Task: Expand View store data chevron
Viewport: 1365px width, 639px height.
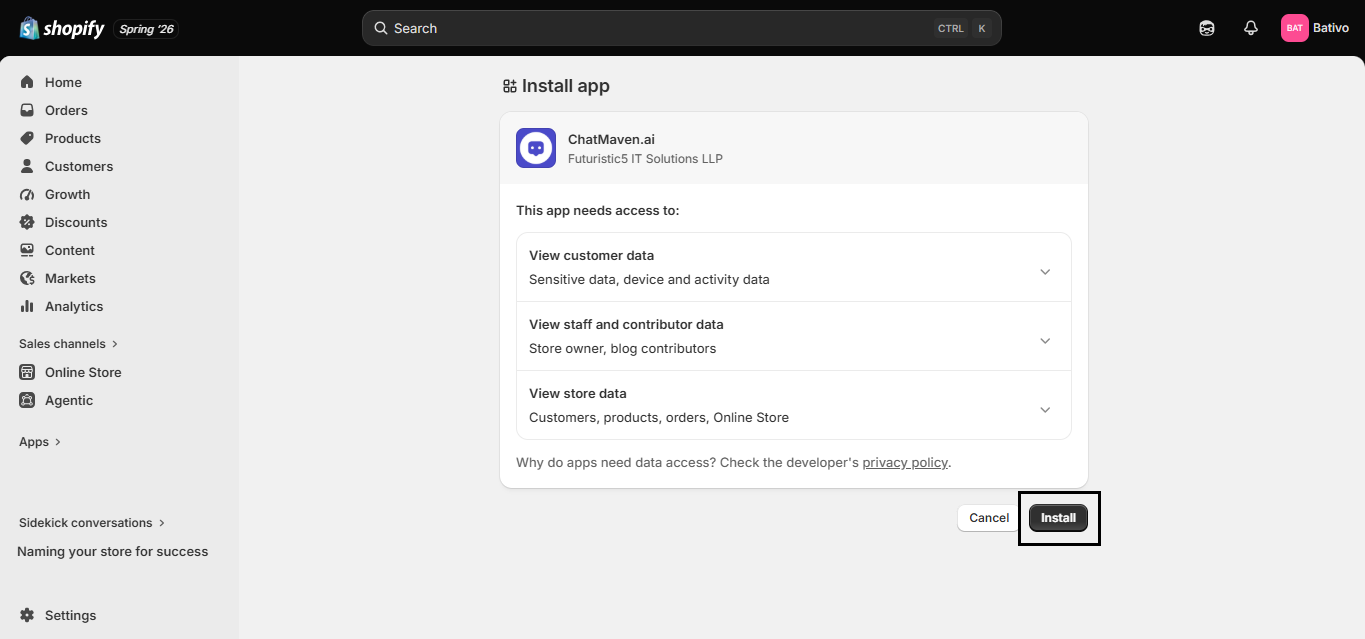Action: 1045,410
